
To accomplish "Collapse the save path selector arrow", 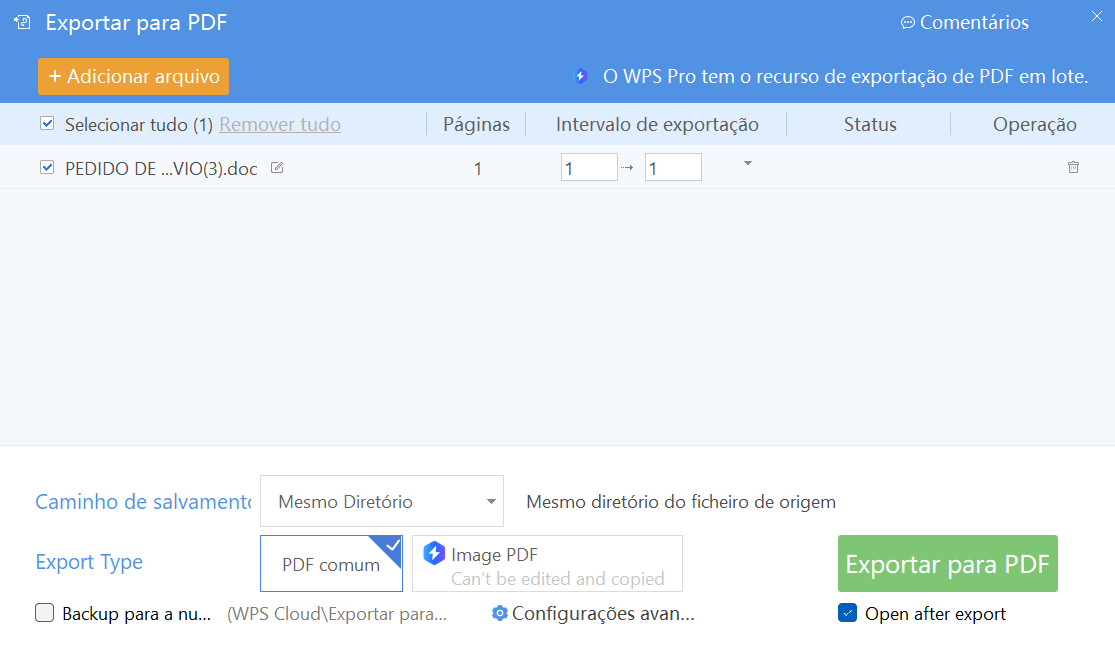I will (x=491, y=501).
